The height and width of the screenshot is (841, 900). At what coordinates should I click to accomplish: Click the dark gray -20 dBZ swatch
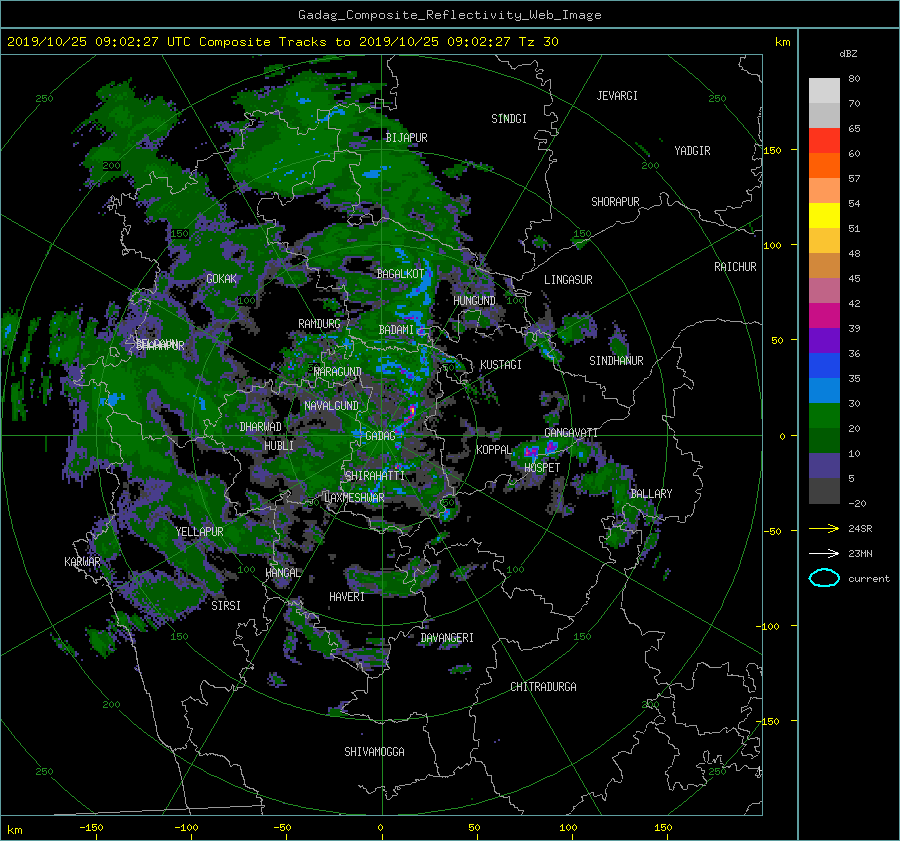click(824, 491)
